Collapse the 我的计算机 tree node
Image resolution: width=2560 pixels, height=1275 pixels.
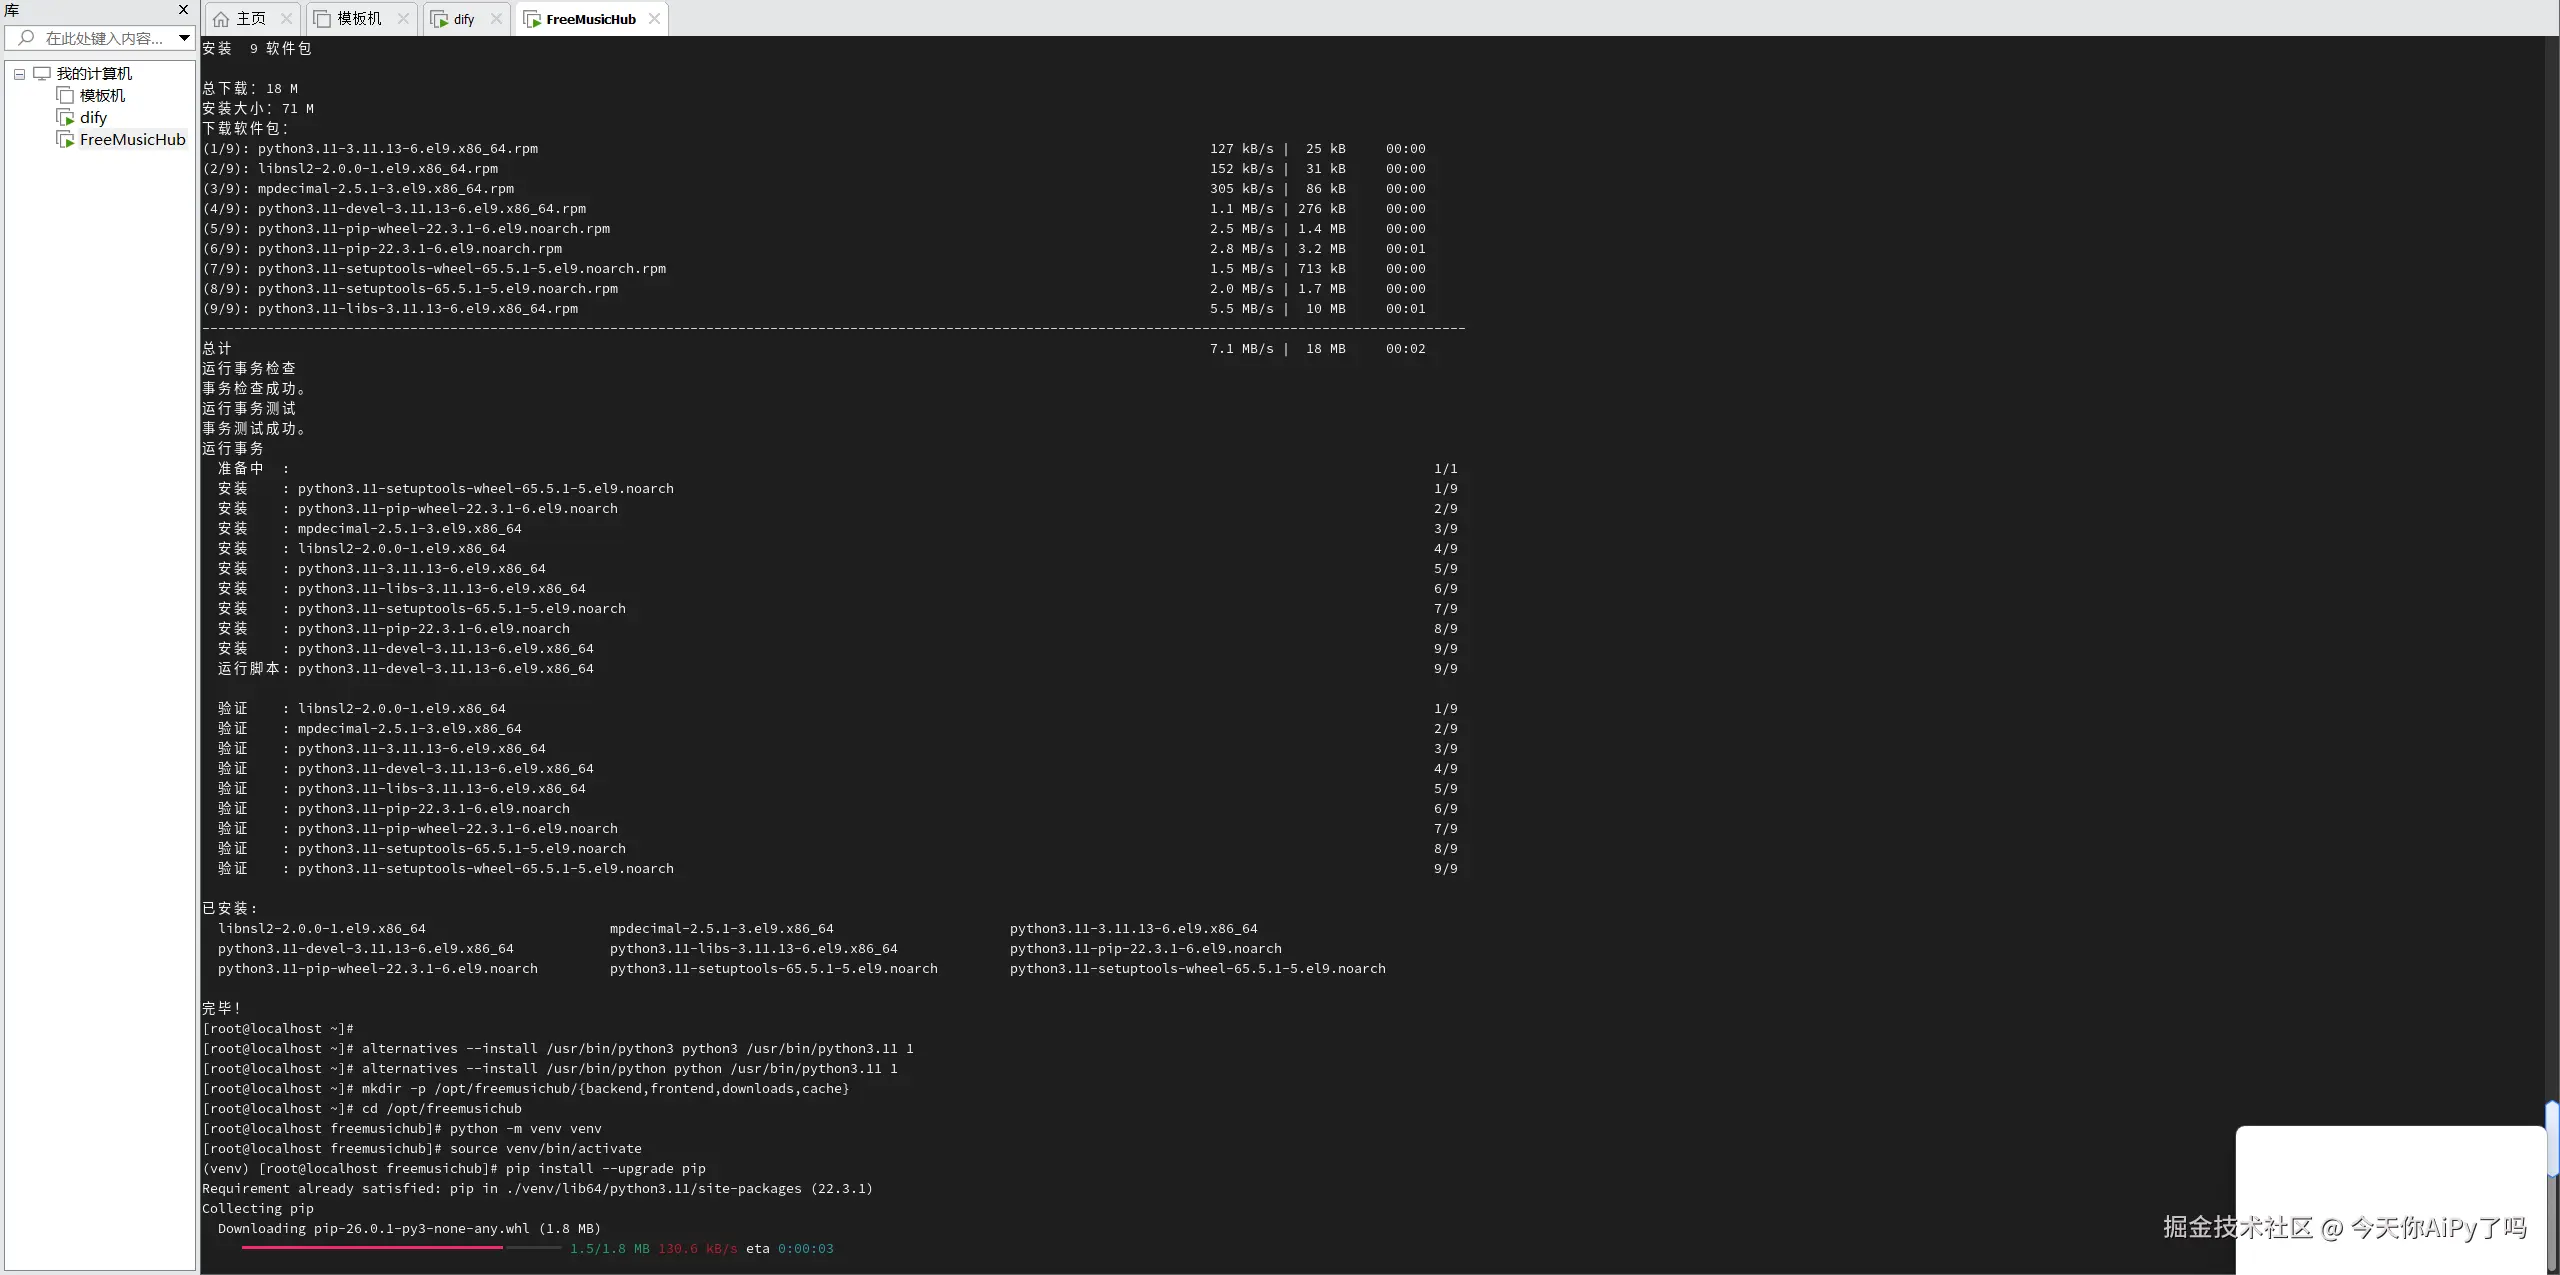pos(19,74)
